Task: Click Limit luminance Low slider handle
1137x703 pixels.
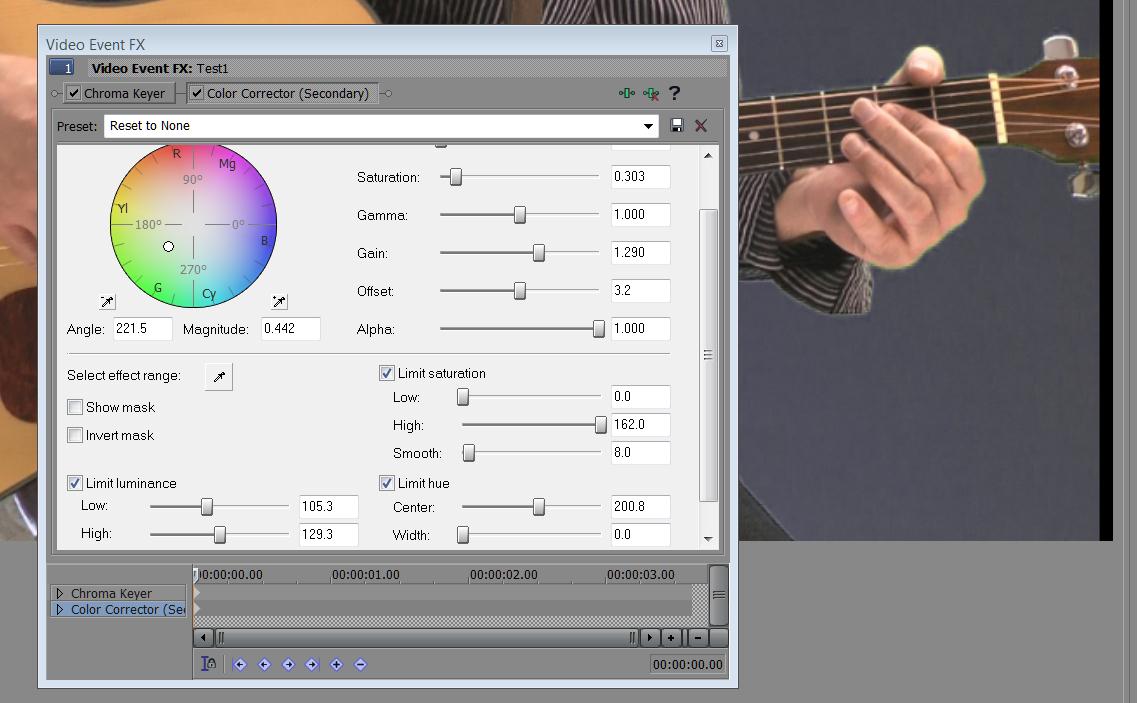Action: (x=207, y=506)
